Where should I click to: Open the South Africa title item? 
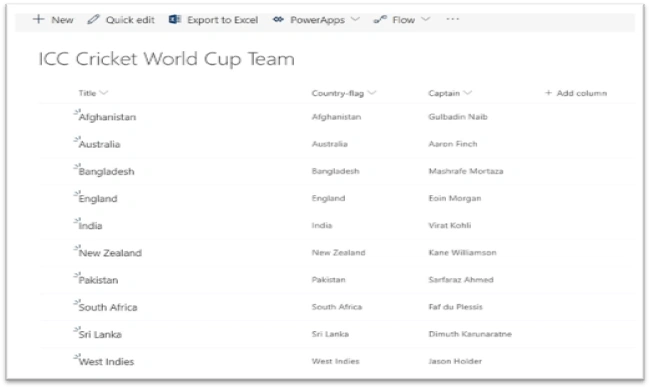pos(108,307)
